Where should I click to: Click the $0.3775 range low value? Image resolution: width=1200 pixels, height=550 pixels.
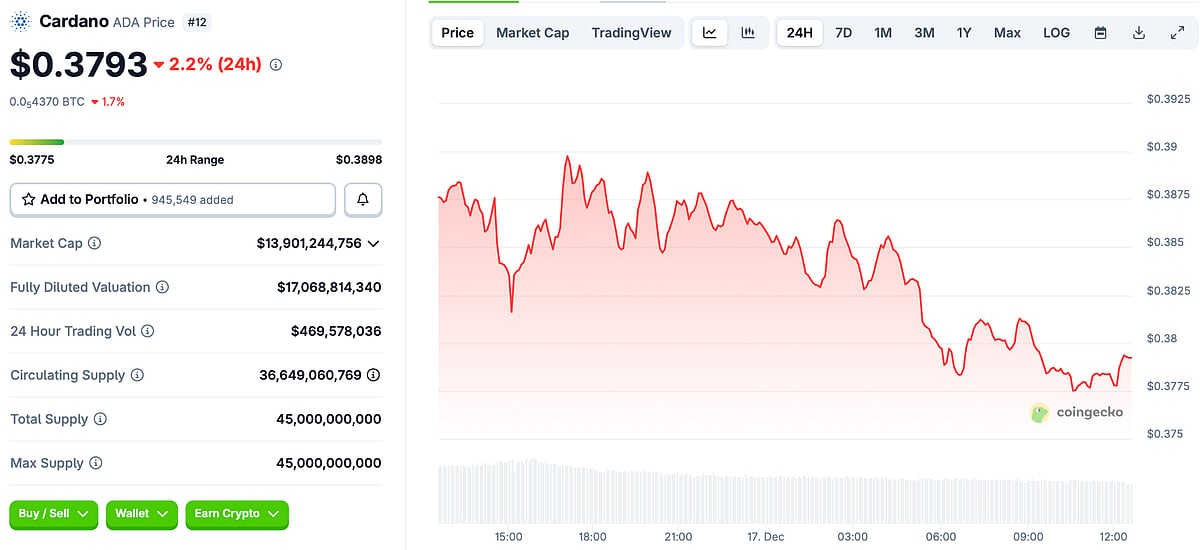click(x=32, y=160)
